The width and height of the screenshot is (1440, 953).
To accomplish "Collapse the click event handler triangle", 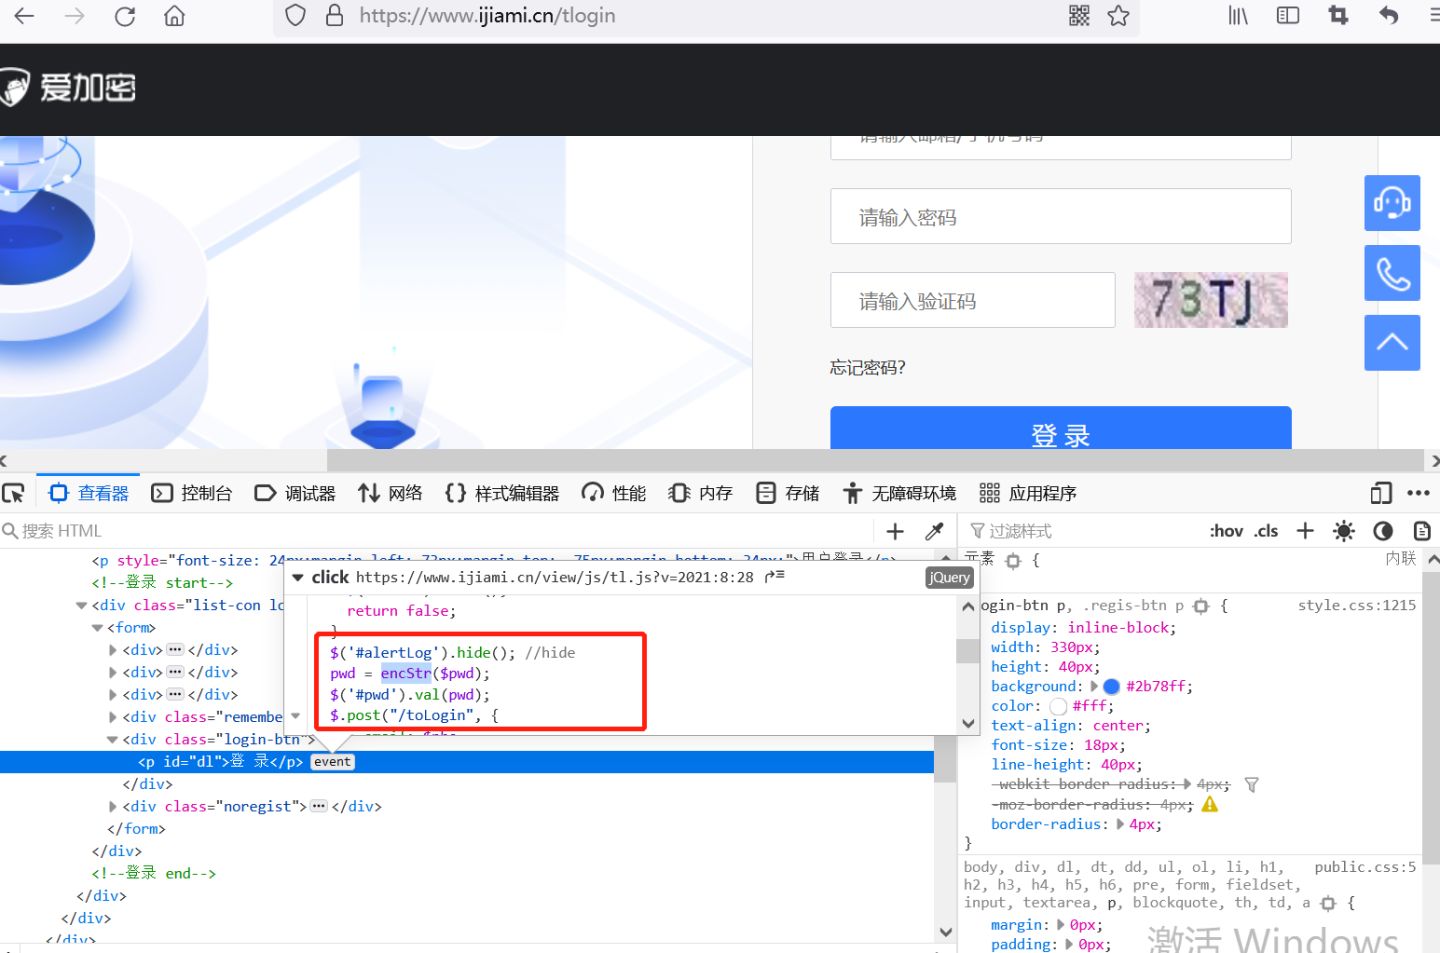I will tap(297, 577).
